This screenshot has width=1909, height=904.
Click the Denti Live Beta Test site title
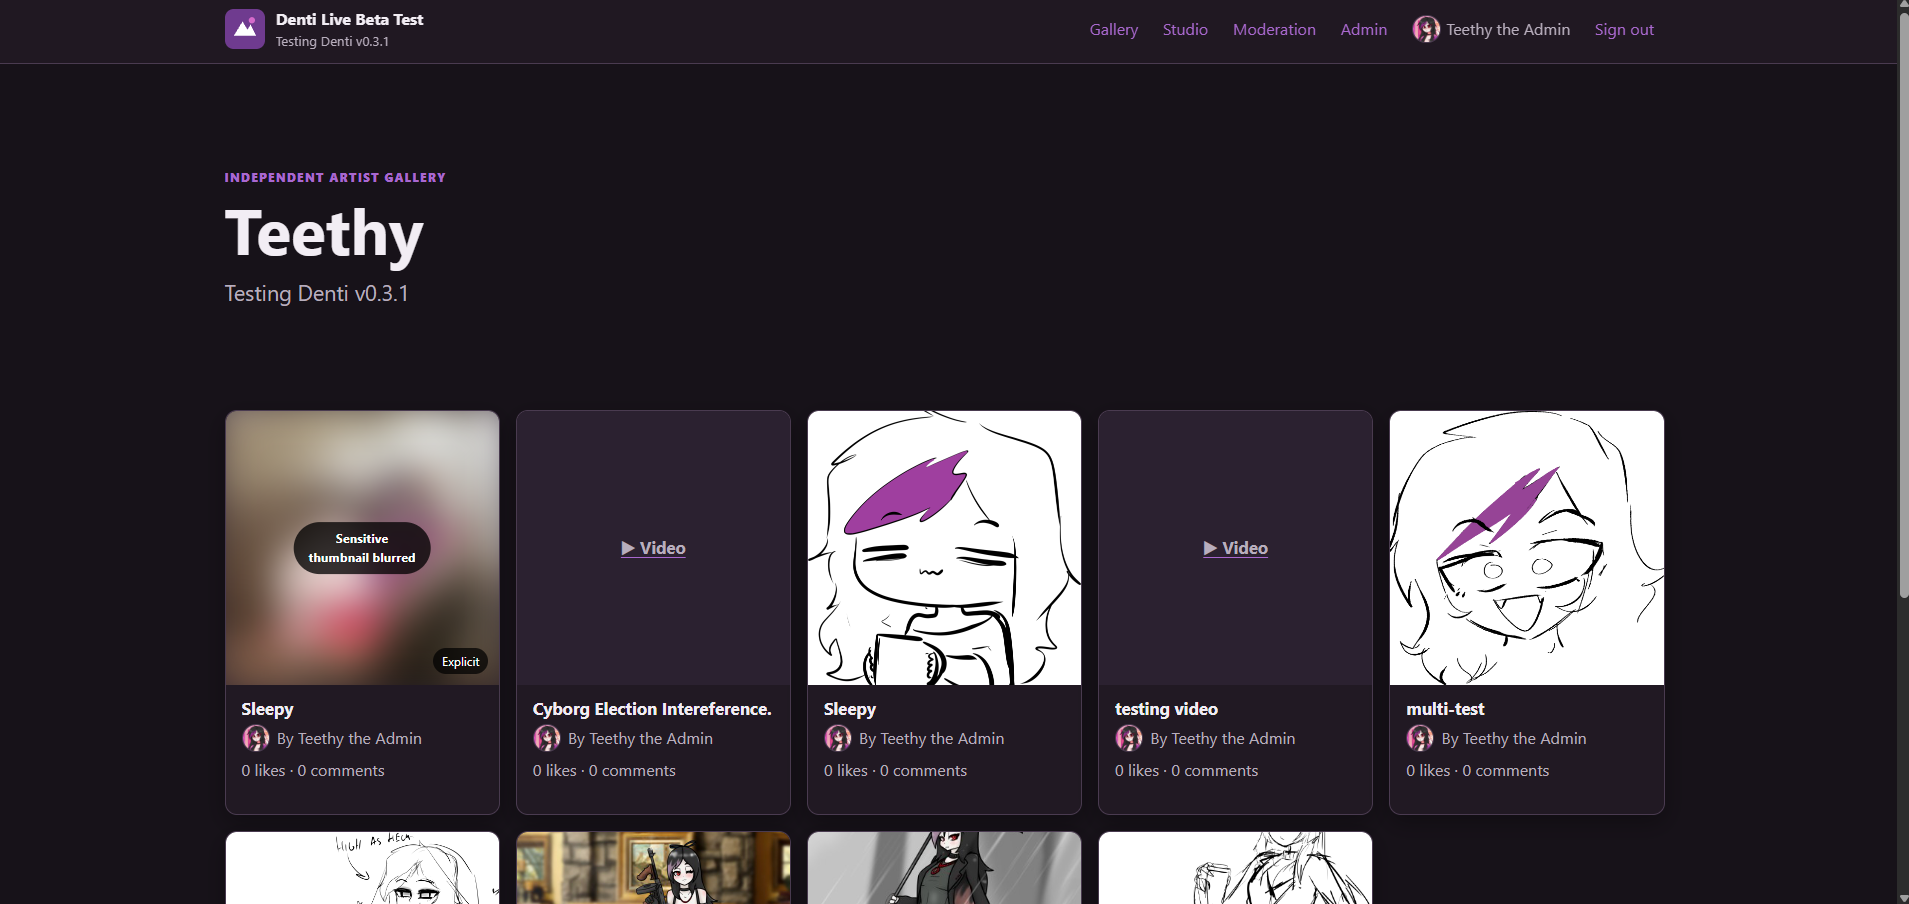coord(350,19)
